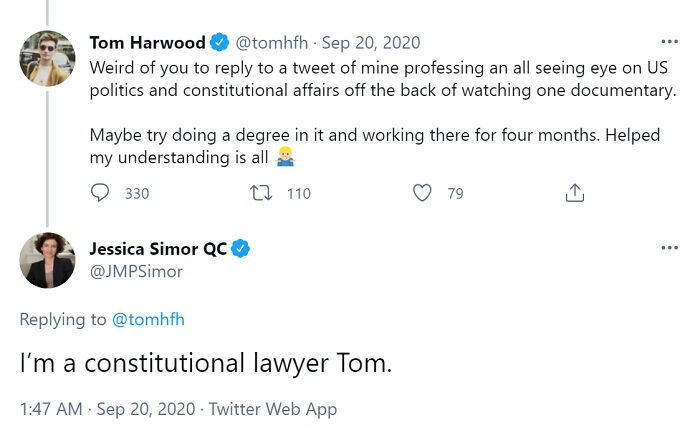Reply to Tom Harwood's tweet

100,193
